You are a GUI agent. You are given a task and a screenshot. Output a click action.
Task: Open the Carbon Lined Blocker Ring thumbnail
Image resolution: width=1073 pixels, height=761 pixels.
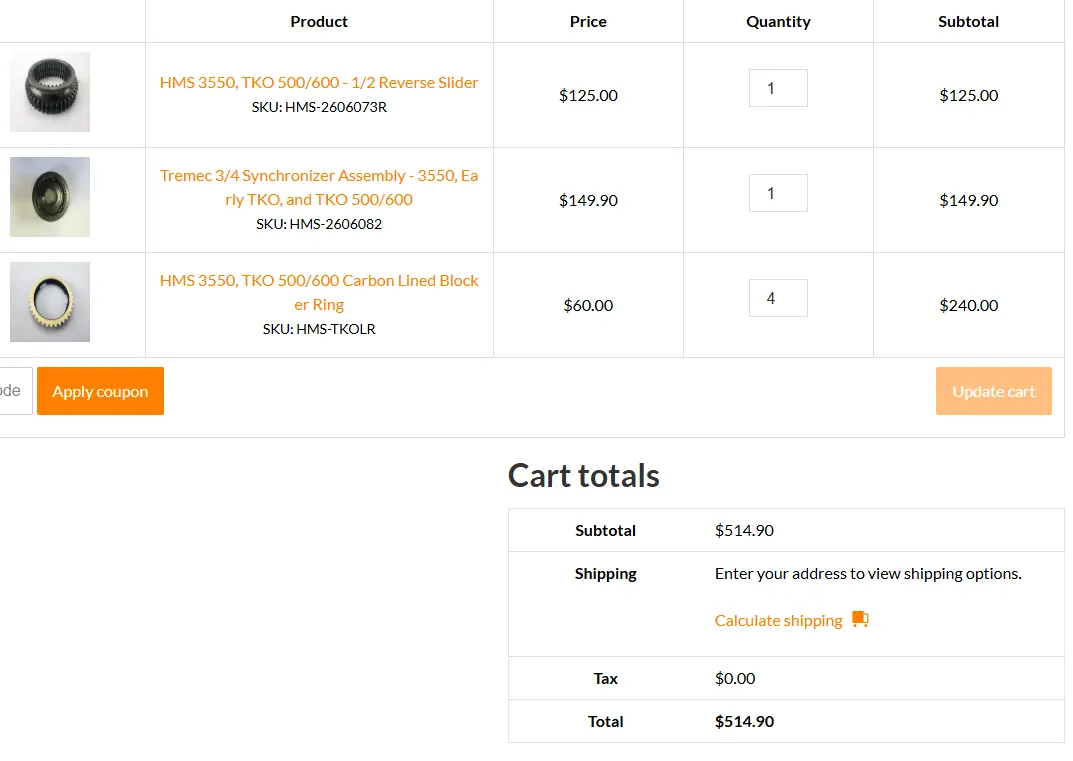[50, 302]
